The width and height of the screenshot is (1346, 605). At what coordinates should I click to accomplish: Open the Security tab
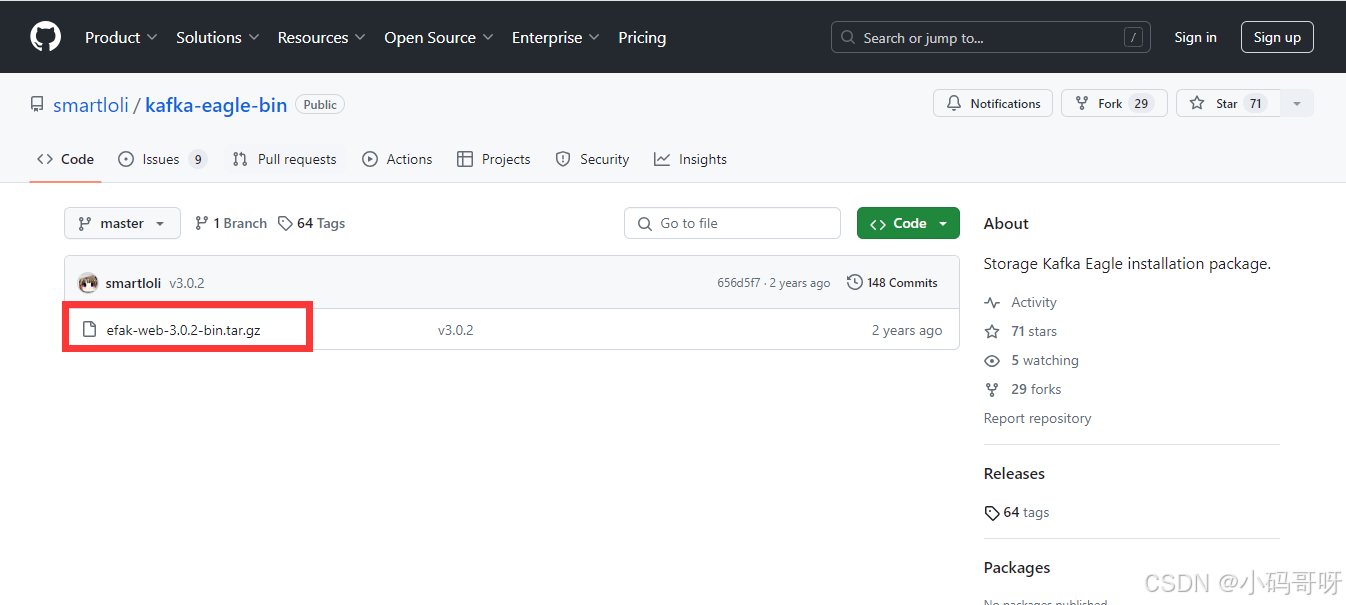592,159
